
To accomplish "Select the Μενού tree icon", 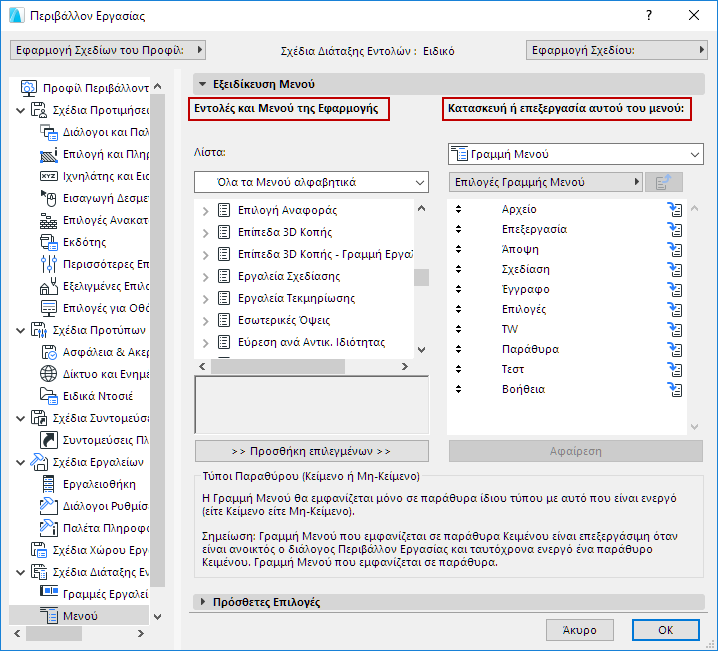I will point(49,616).
